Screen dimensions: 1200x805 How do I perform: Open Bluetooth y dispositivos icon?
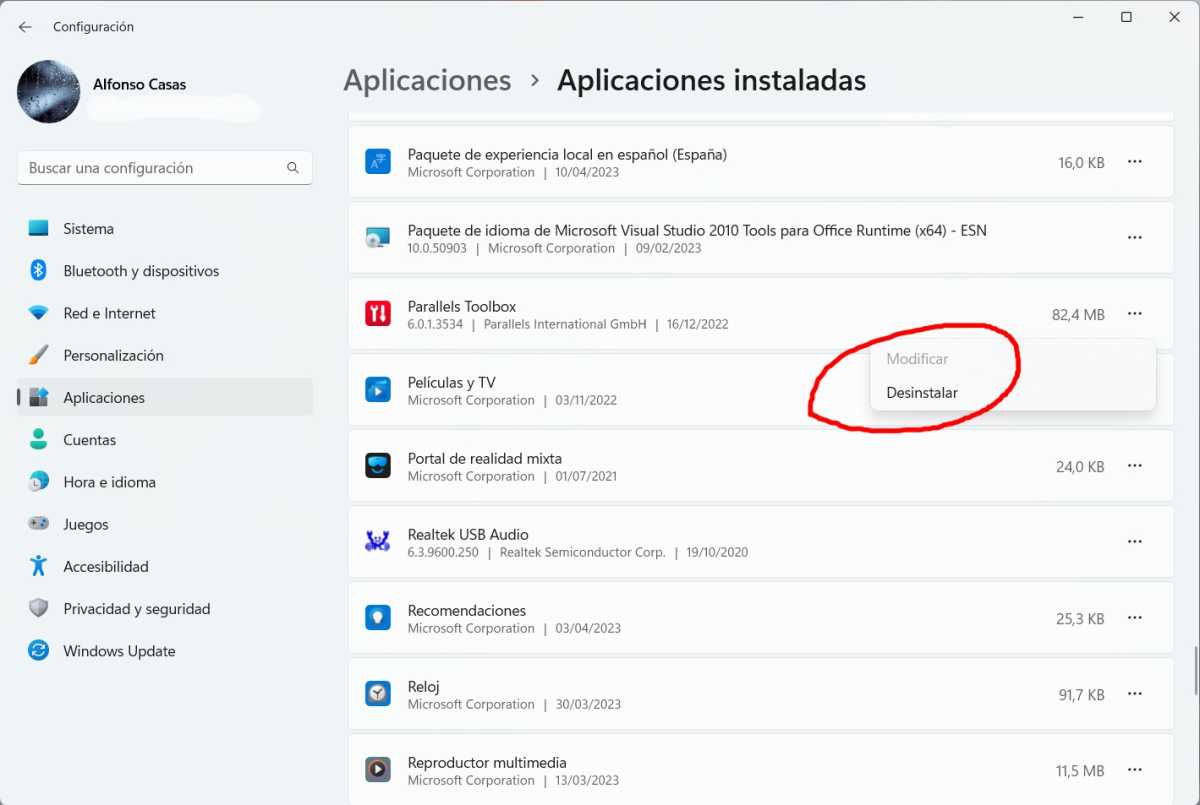(x=39, y=271)
